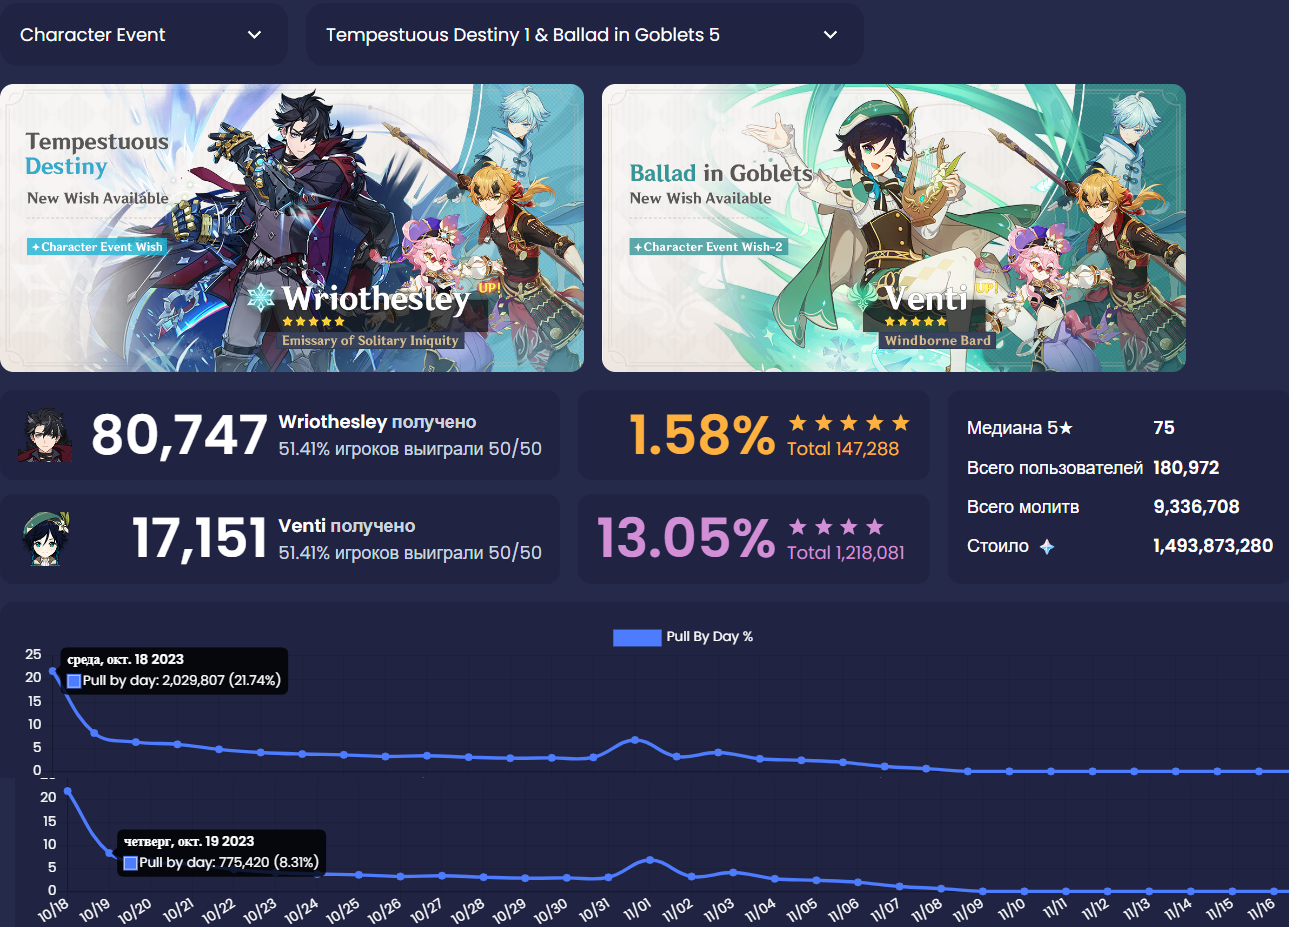Image resolution: width=1289 pixels, height=927 pixels.
Task: Click the 10/25 date on the chart axis
Action: tap(343, 909)
